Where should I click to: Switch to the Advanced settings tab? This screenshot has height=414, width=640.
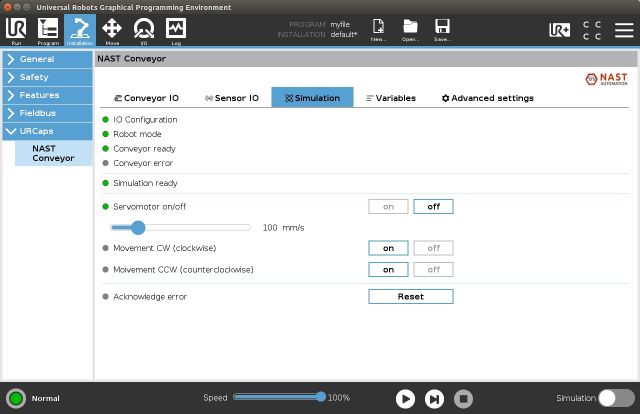487,98
